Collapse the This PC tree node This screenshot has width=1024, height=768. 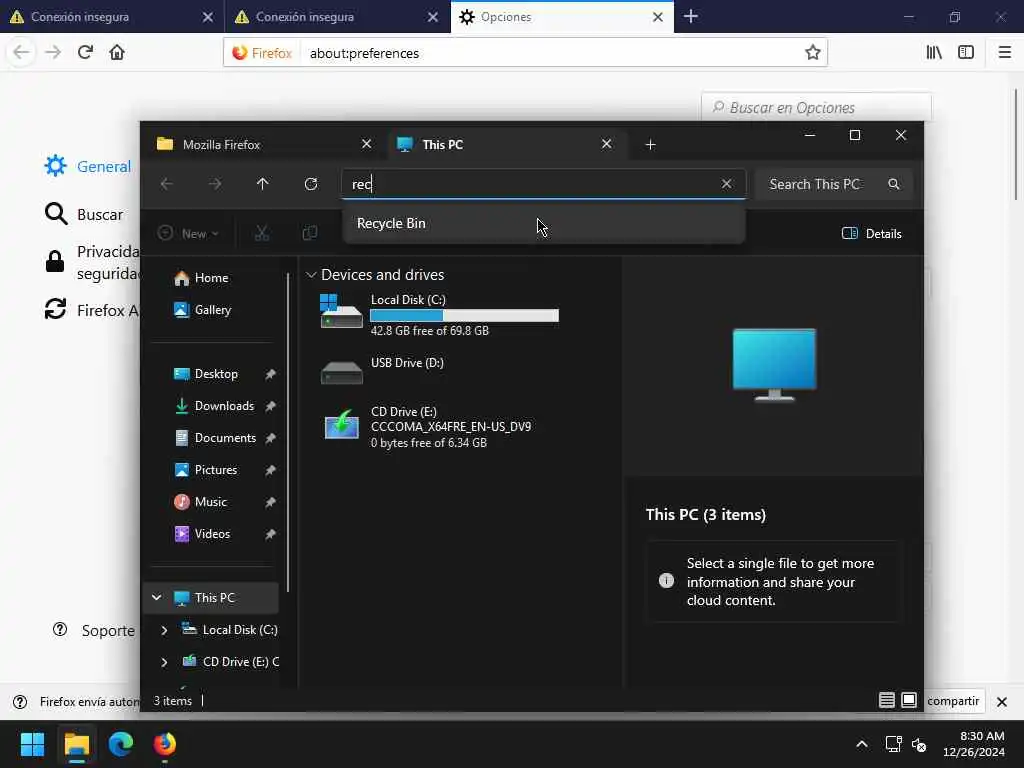(157, 598)
